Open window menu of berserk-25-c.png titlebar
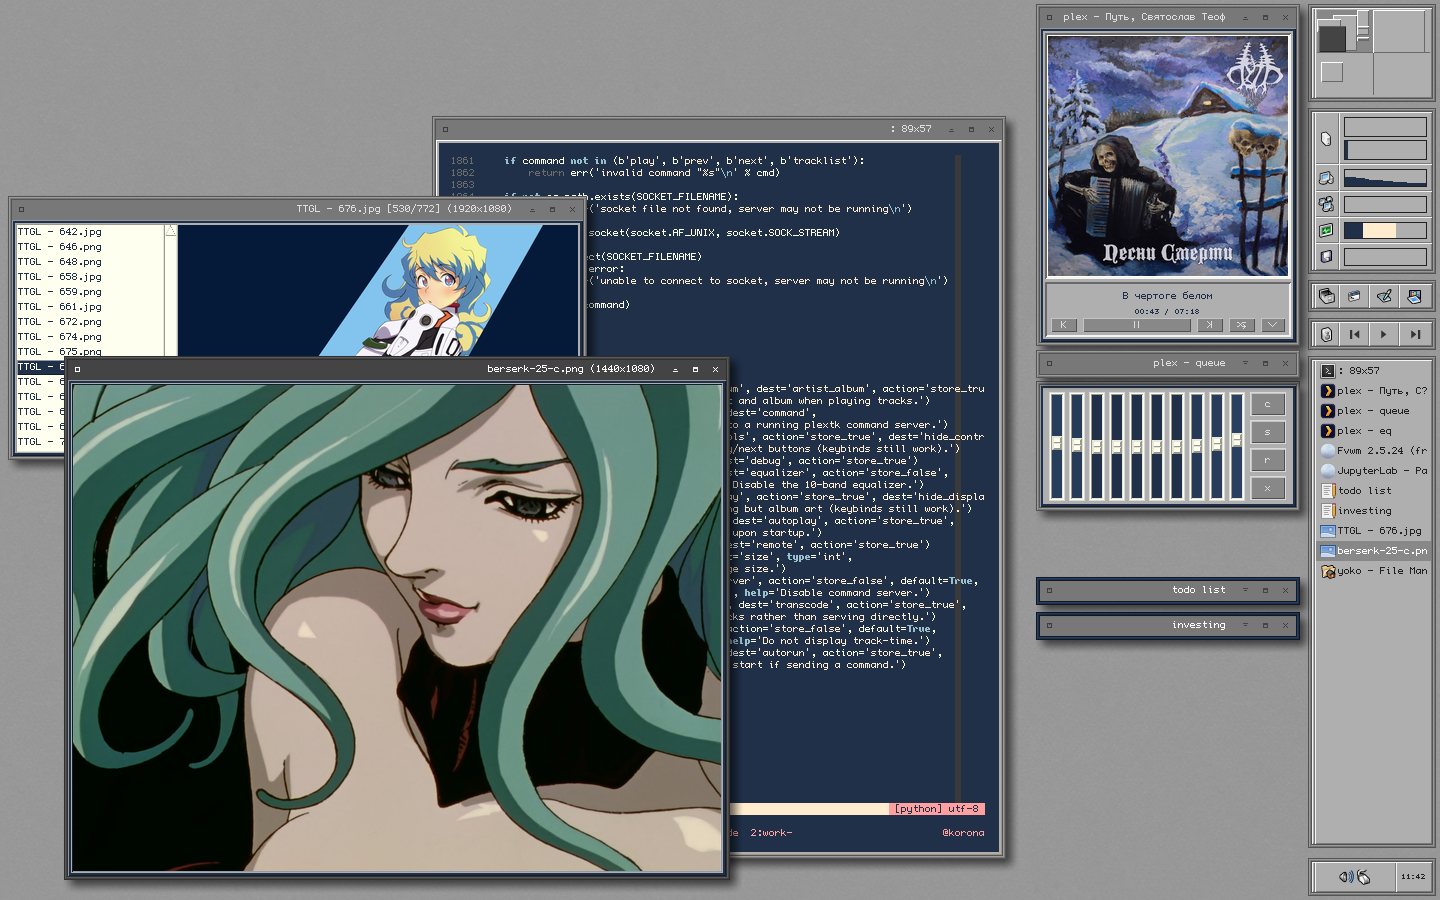 tap(77, 369)
